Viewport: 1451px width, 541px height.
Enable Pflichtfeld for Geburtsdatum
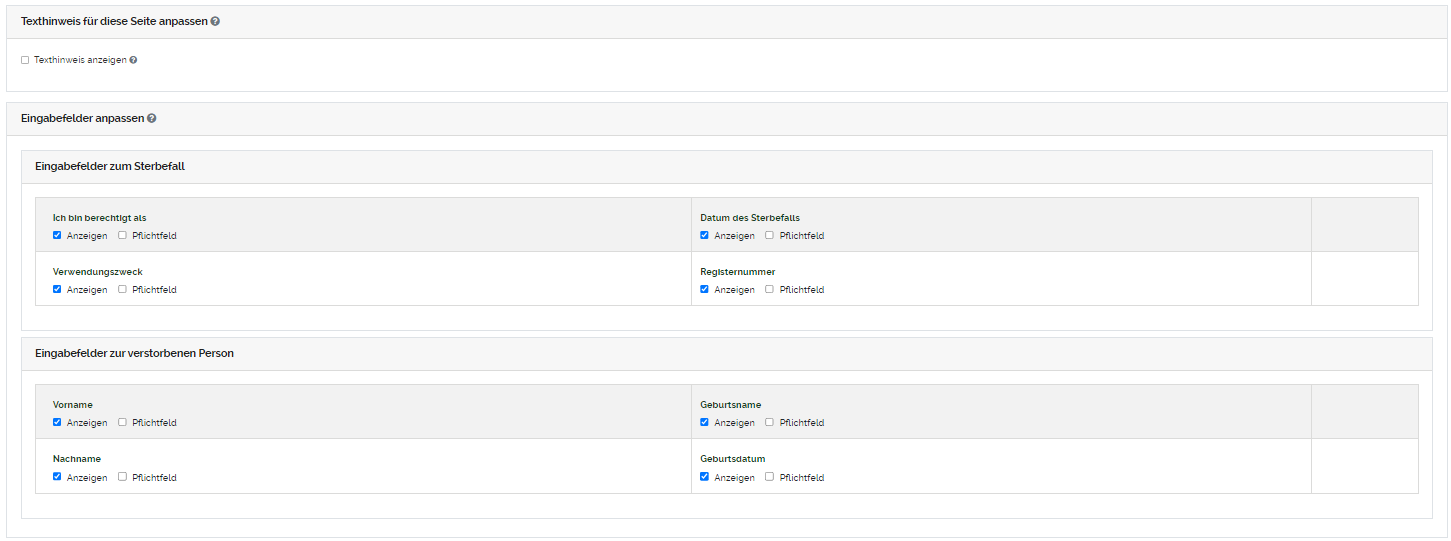pyautogui.click(x=769, y=476)
